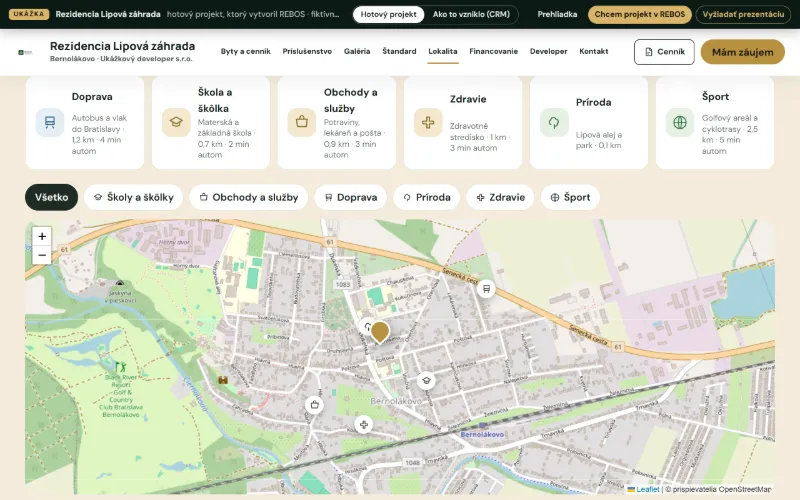Open Developer section
Image resolution: width=800 pixels, height=500 pixels.
pyautogui.click(x=548, y=52)
